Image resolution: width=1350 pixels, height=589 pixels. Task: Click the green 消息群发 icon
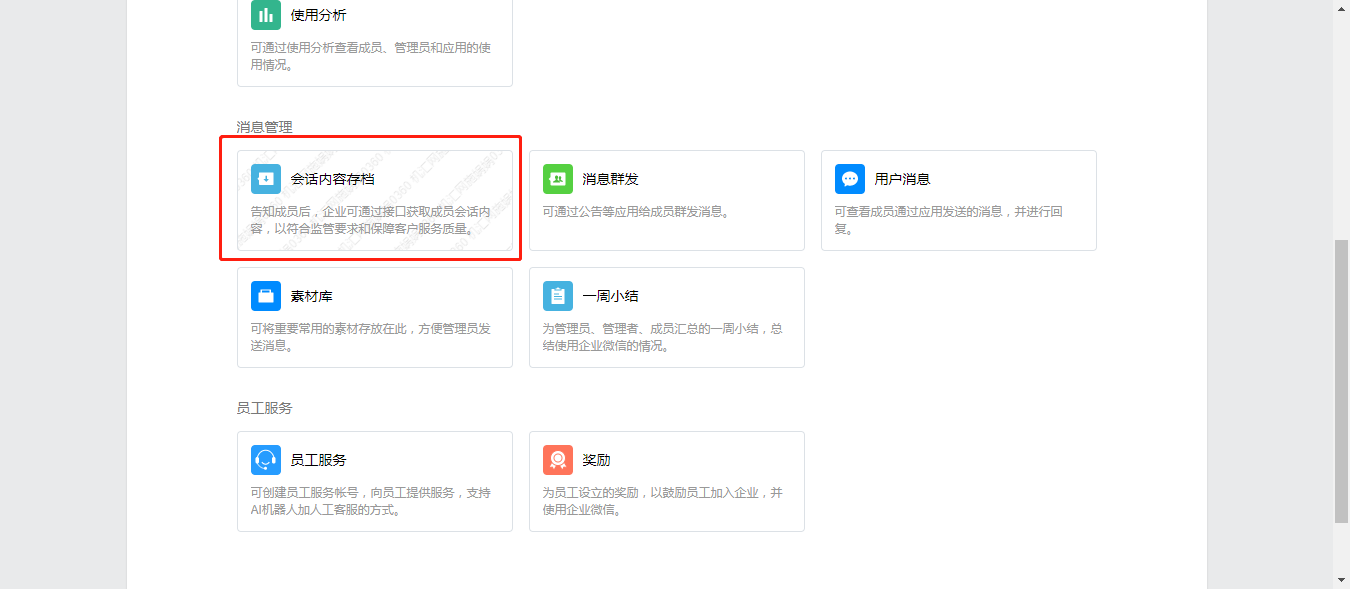pos(558,179)
